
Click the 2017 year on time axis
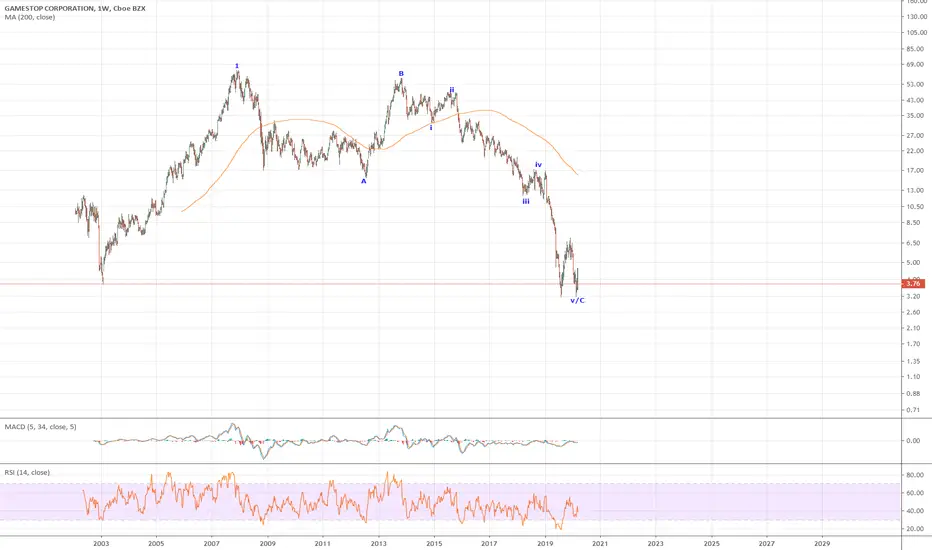point(489,543)
